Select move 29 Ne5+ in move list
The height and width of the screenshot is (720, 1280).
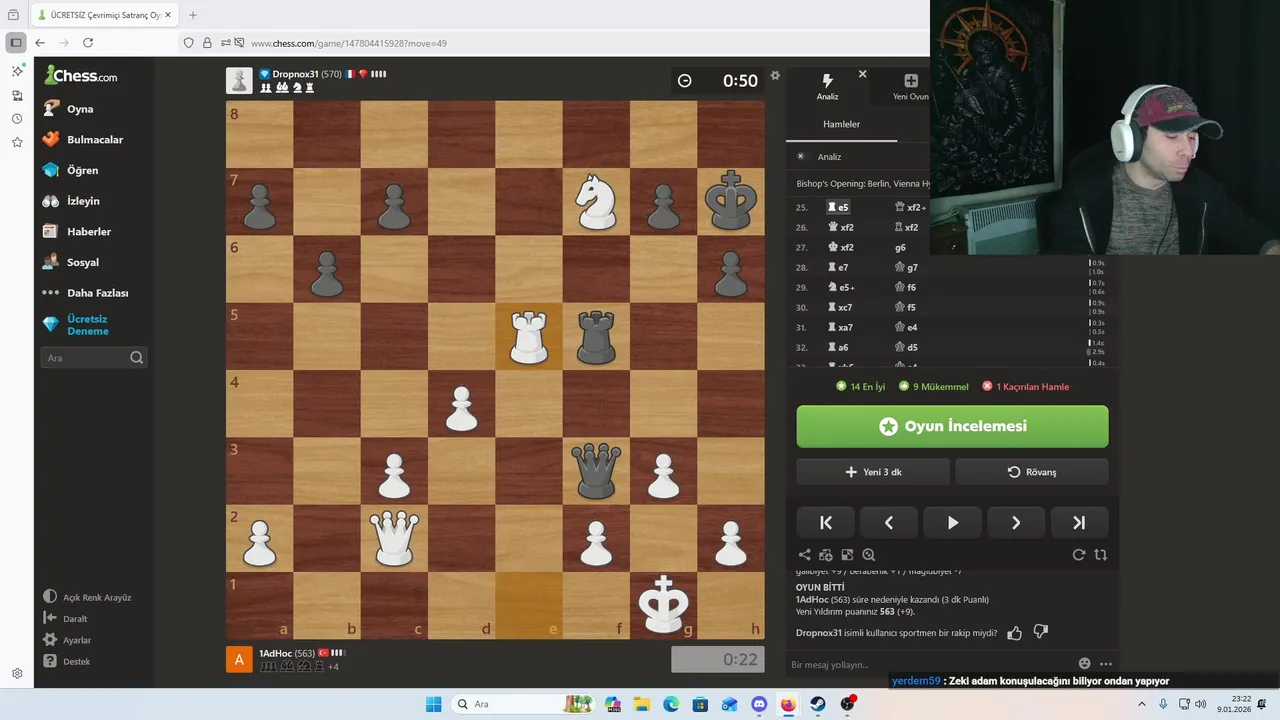click(840, 287)
